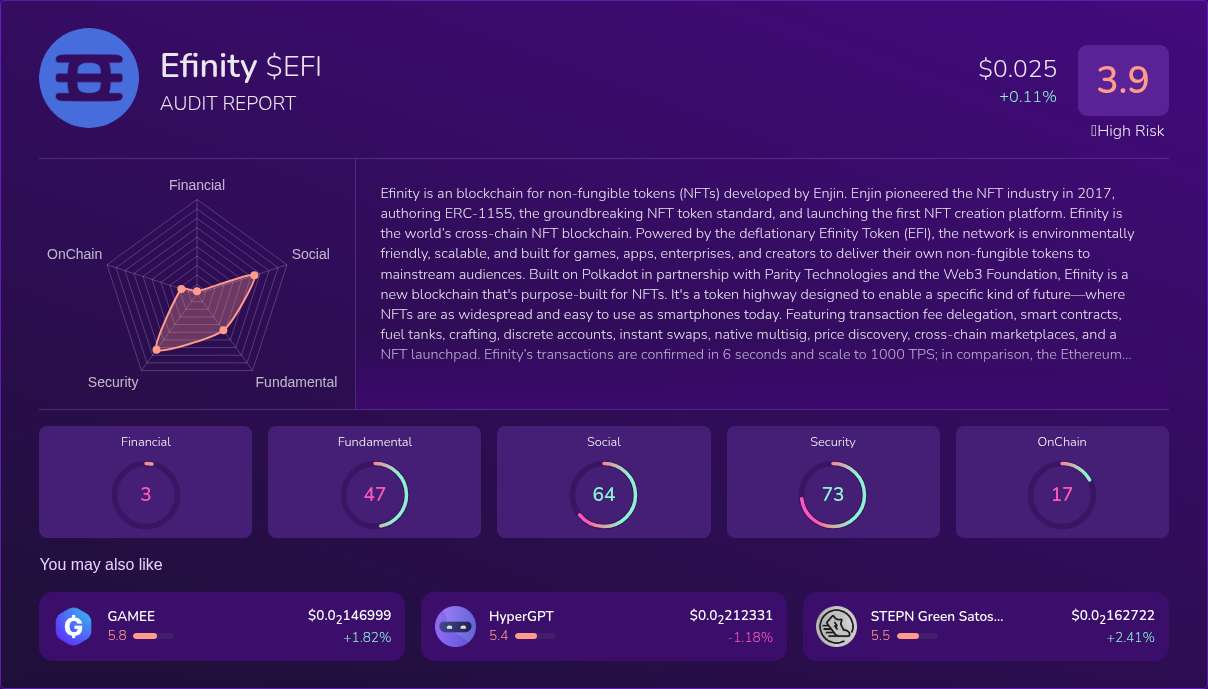The width and height of the screenshot is (1208, 689).
Task: Click the HyperGPT robot face icon
Action: click(455, 626)
